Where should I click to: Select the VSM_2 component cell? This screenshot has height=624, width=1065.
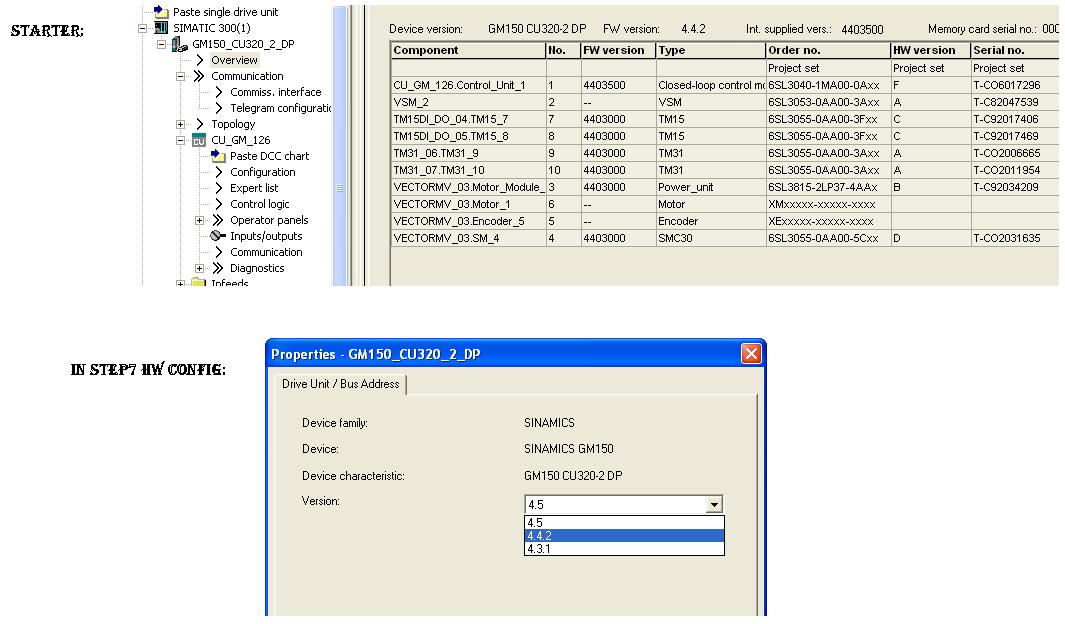coord(469,103)
